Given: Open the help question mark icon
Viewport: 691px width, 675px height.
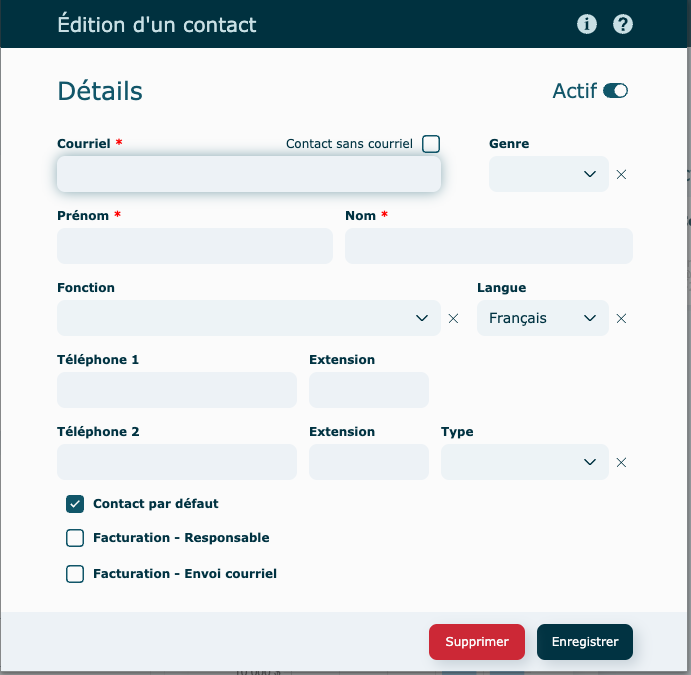Looking at the screenshot, I should pyautogui.click(x=623, y=24).
